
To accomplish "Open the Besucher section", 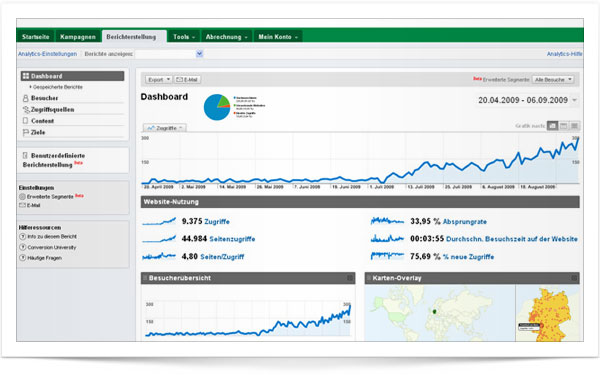I will [x=44, y=98].
